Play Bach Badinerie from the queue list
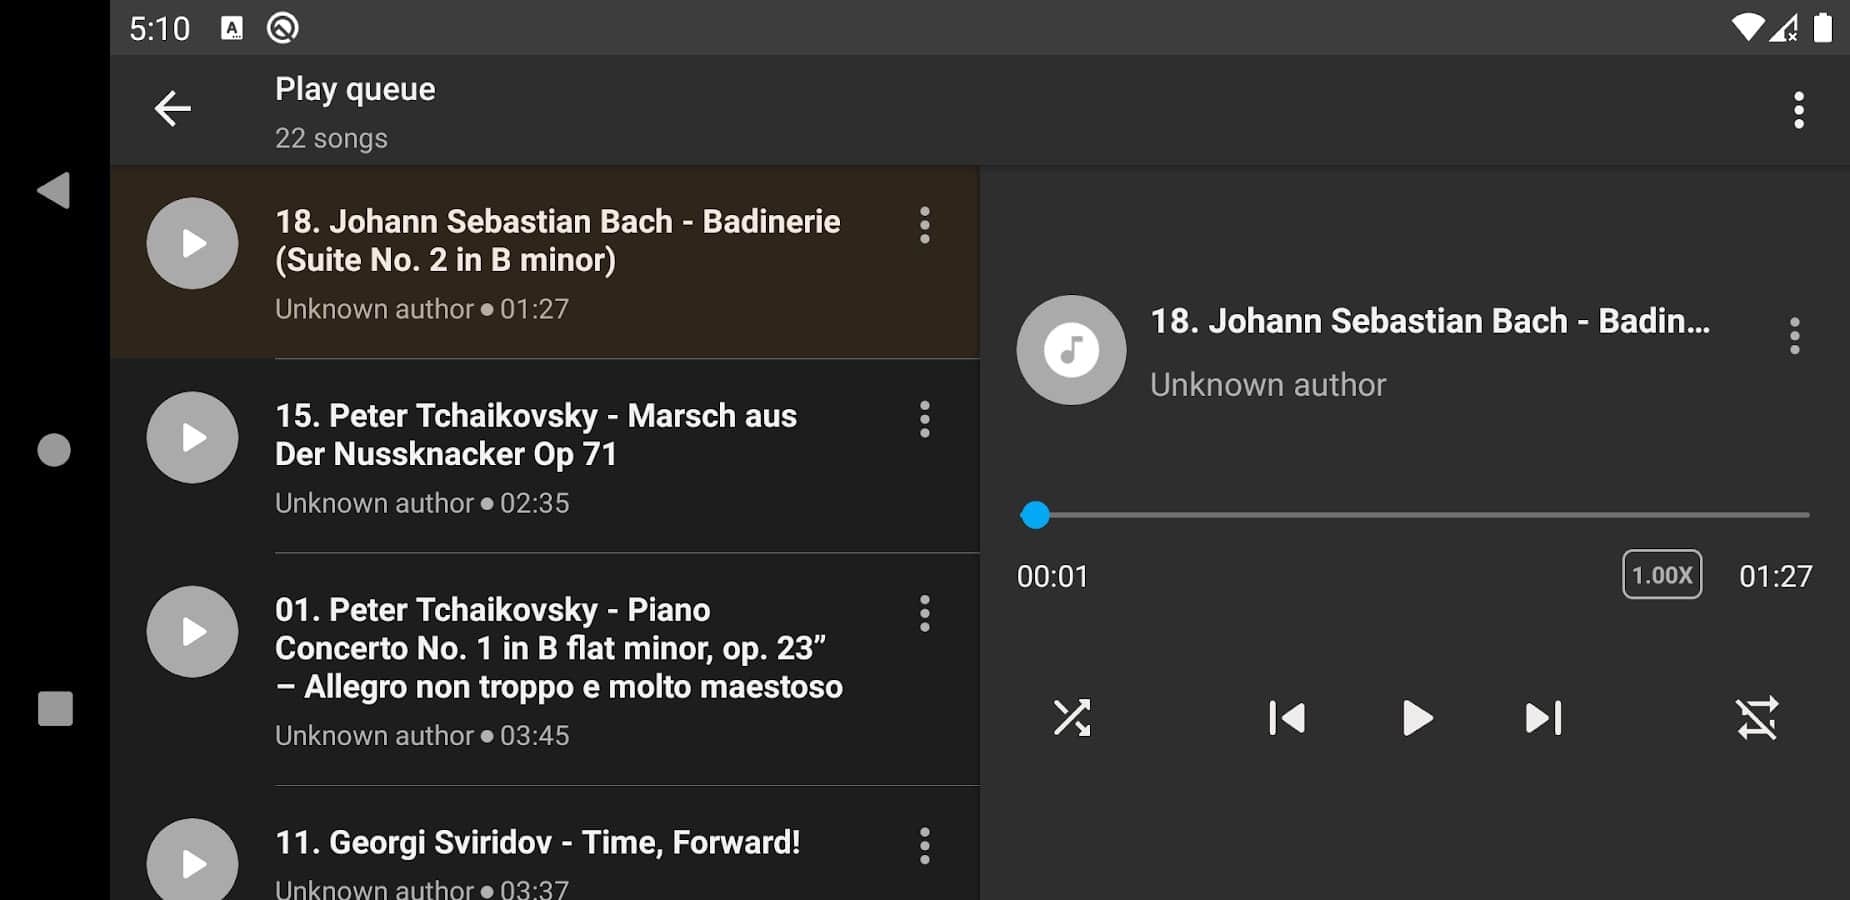The height and width of the screenshot is (900, 1850). (x=192, y=243)
